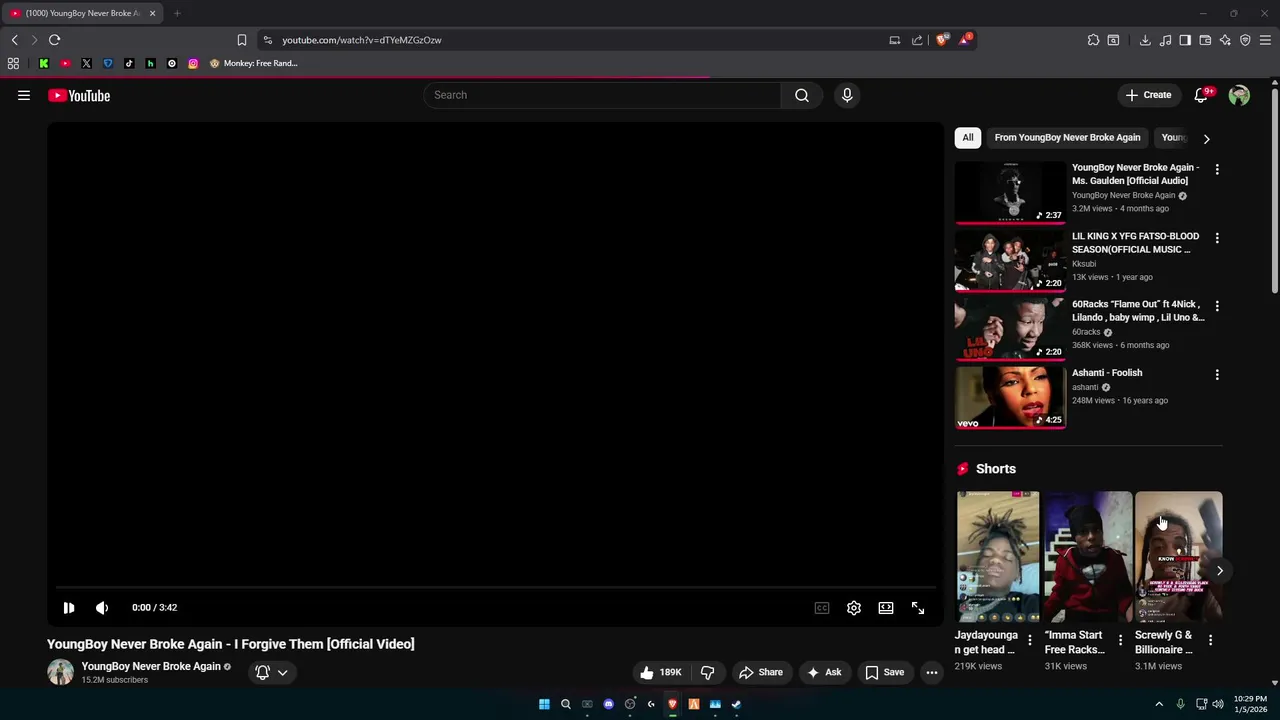1280x720 pixels.
Task: Reload the page in the browser
Action: [x=54, y=40]
